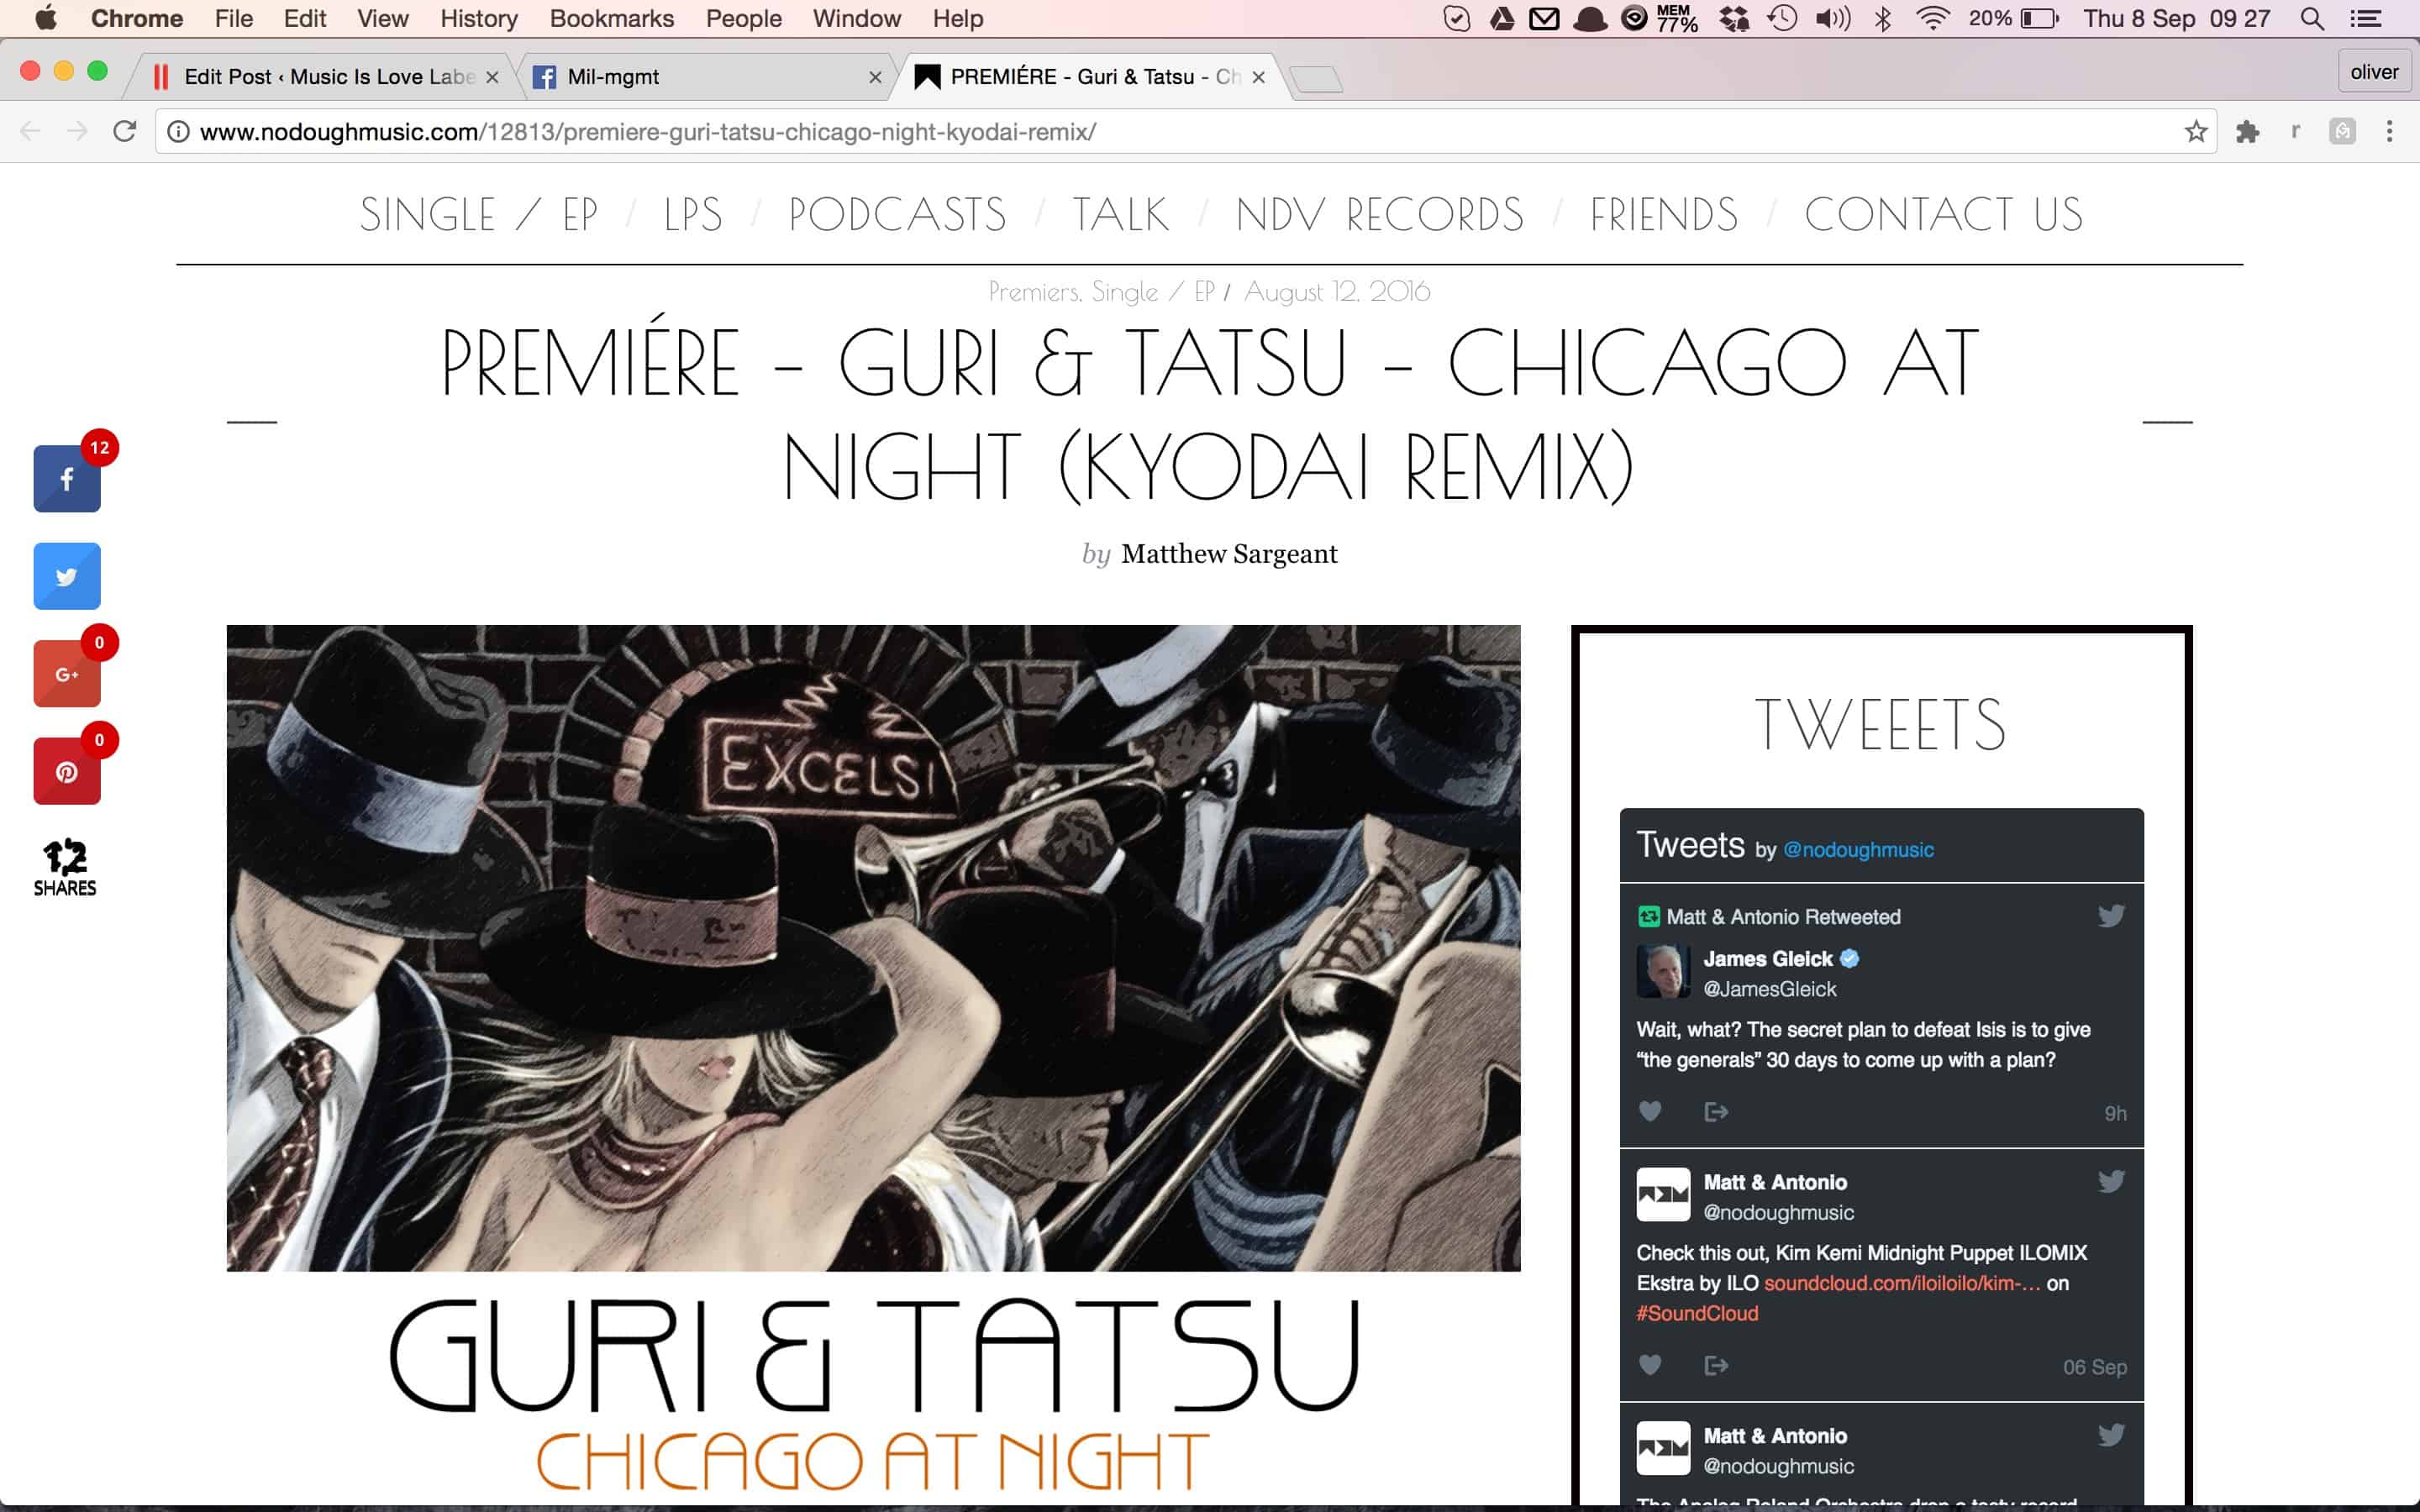
Task: Open Guri & Tatsu cover artwork image
Action: [x=873, y=948]
